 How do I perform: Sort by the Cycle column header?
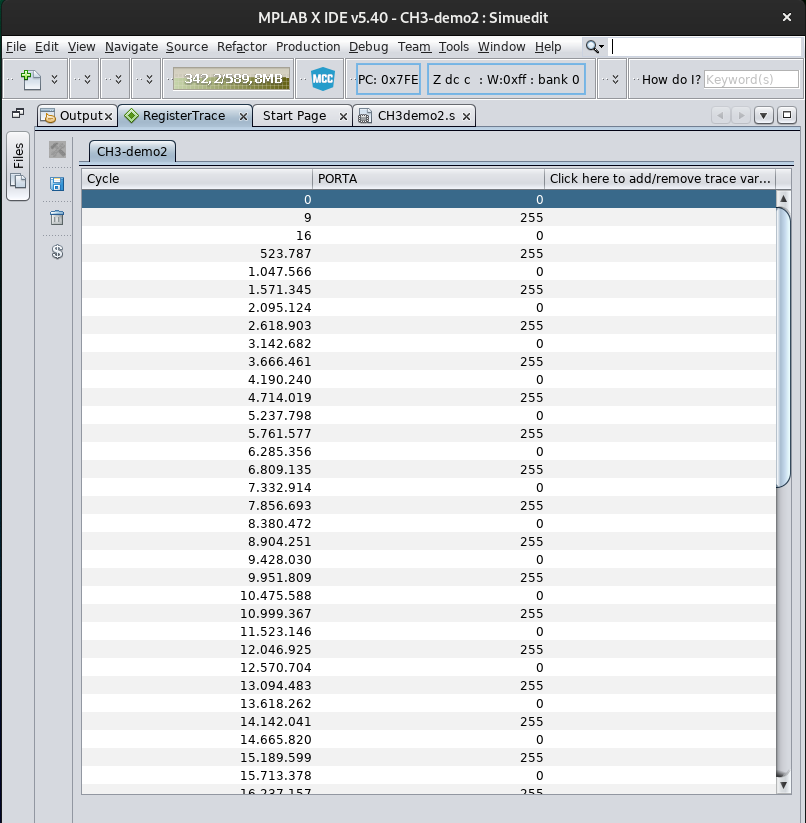tap(197, 179)
